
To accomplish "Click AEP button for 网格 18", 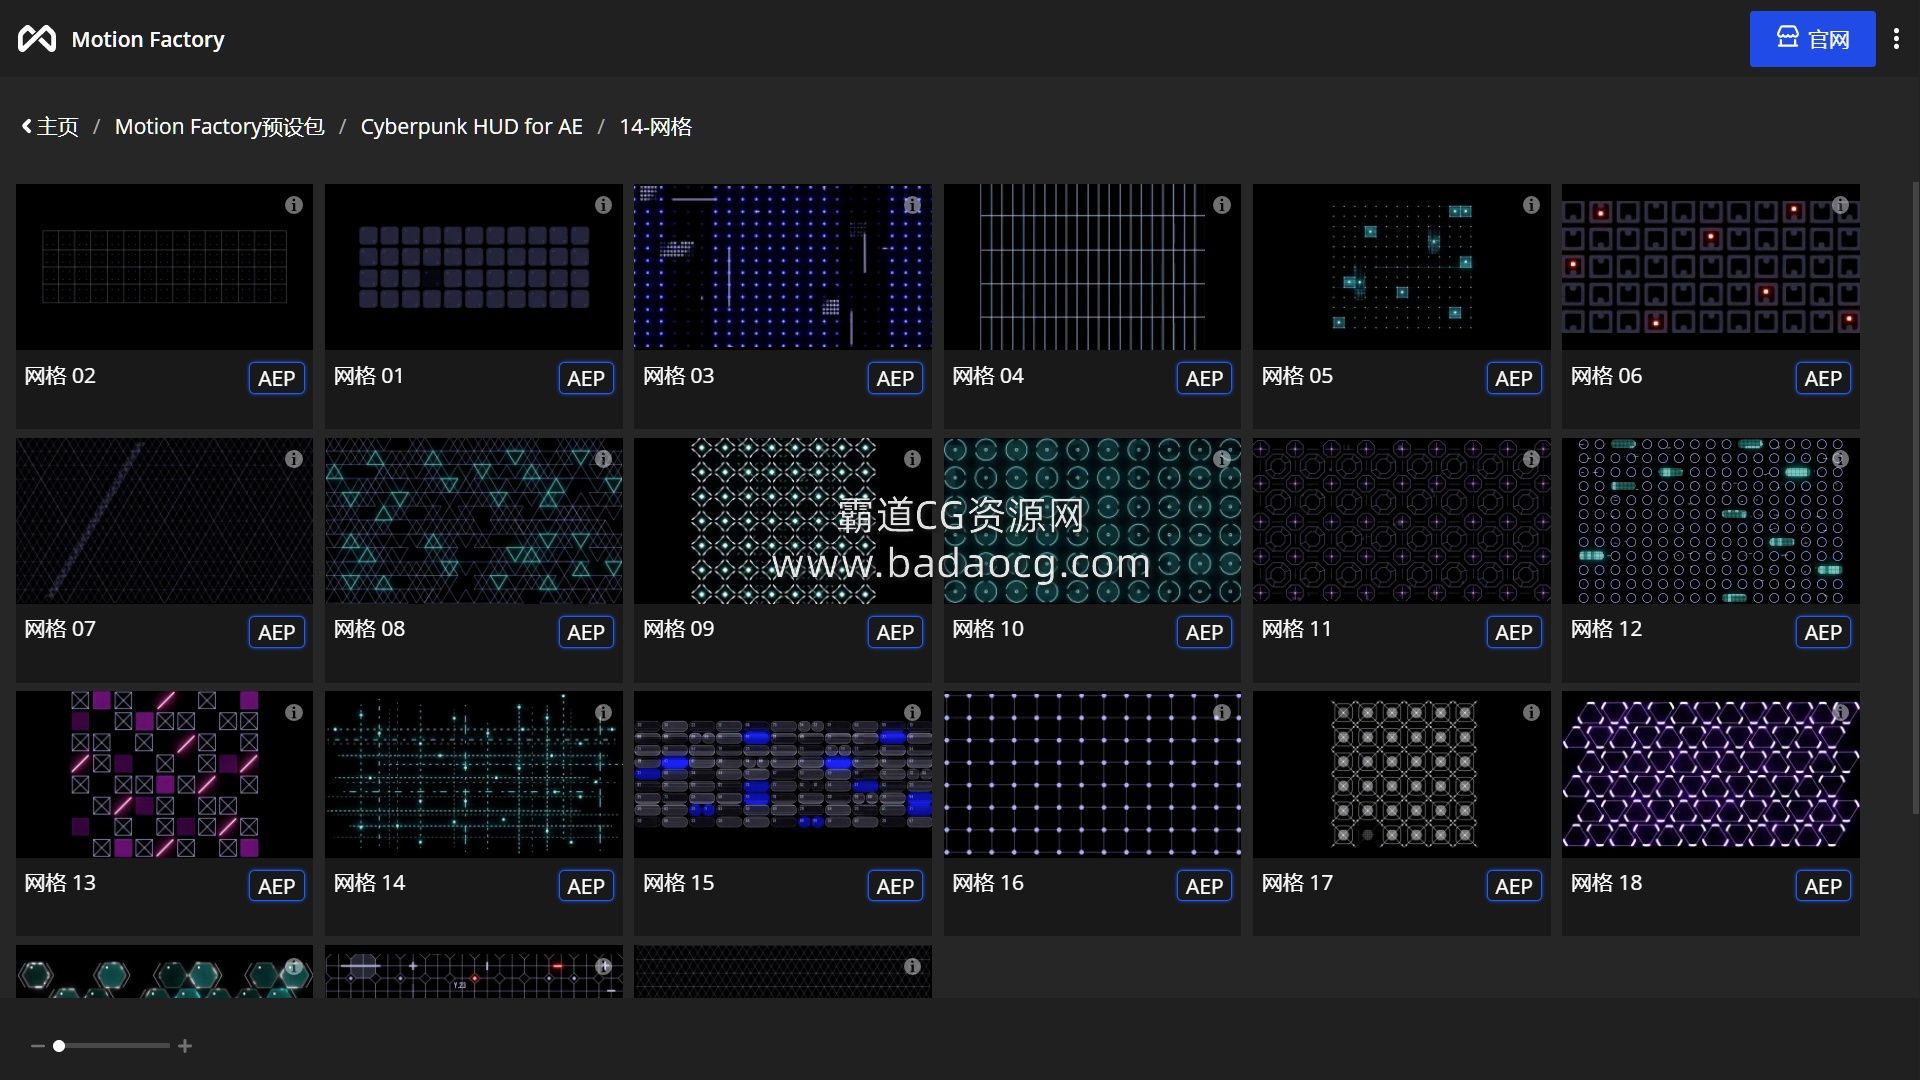I will (1823, 887).
